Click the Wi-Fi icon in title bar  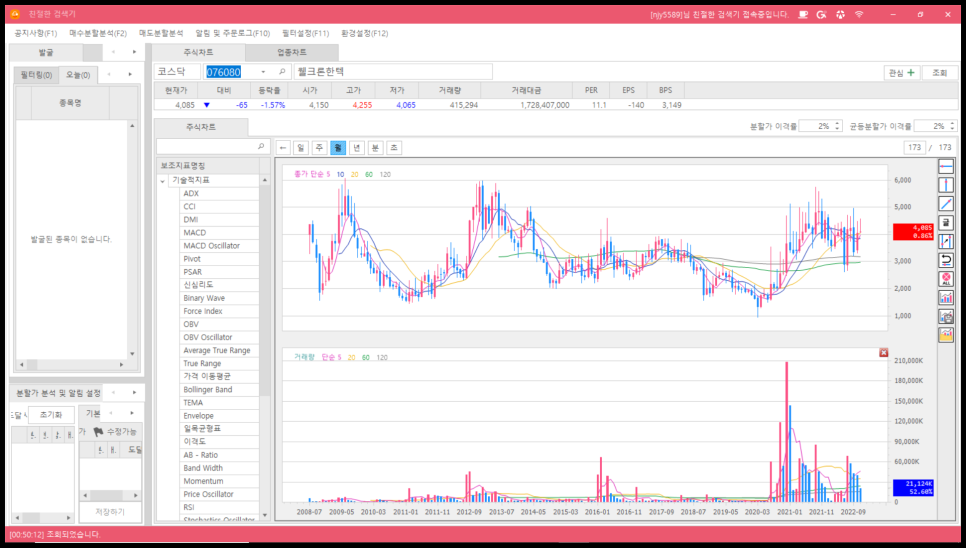coord(859,14)
